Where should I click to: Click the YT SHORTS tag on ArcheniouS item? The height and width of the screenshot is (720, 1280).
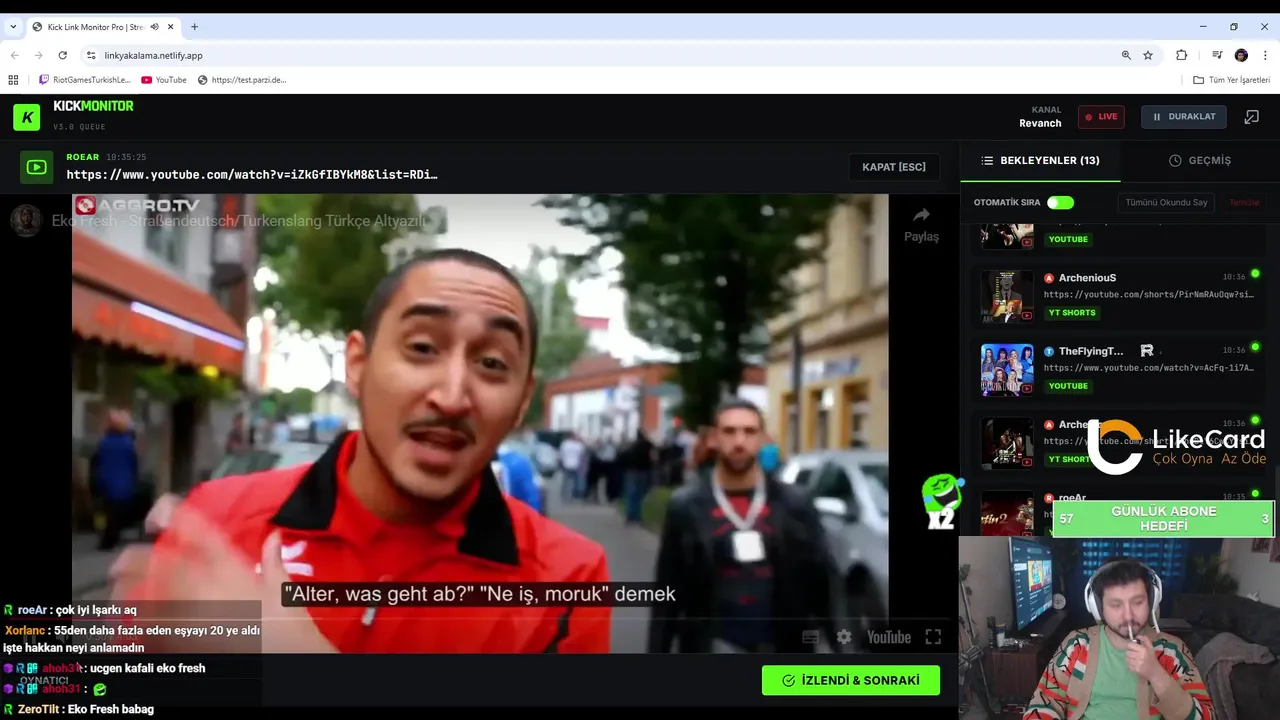(x=1072, y=313)
